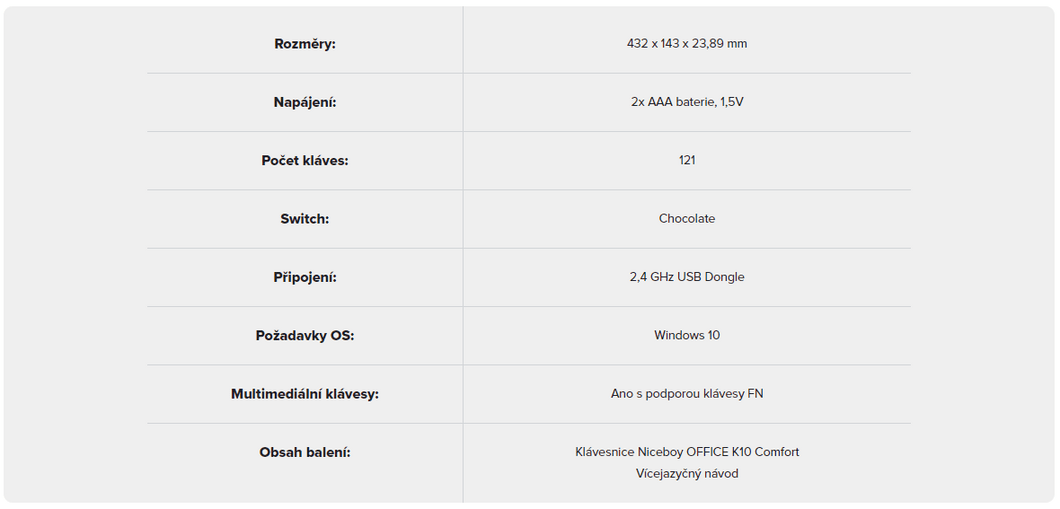Viewport: 1060px width, 509px height.
Task: Click the Připojení label
Action: (x=305, y=277)
